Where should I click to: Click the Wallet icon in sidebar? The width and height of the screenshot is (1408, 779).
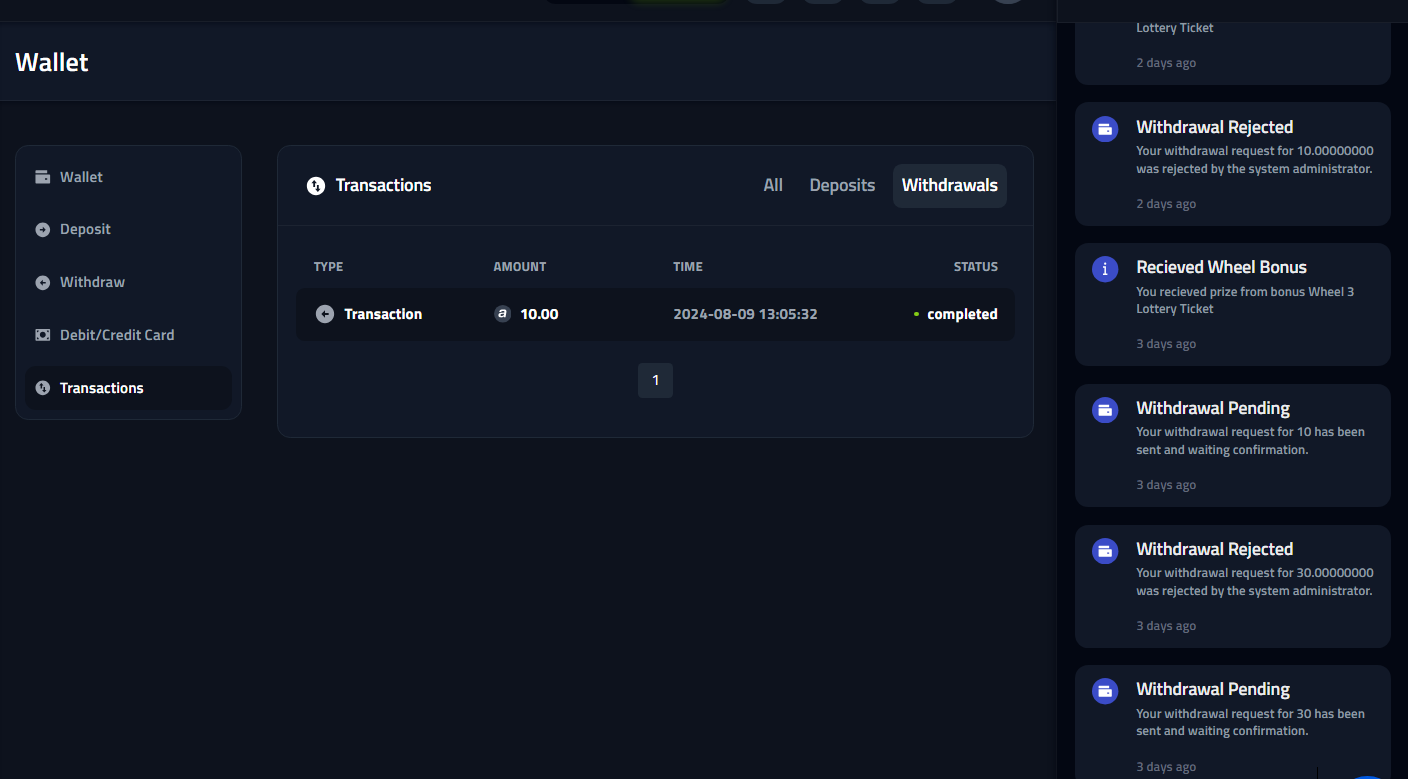42,177
